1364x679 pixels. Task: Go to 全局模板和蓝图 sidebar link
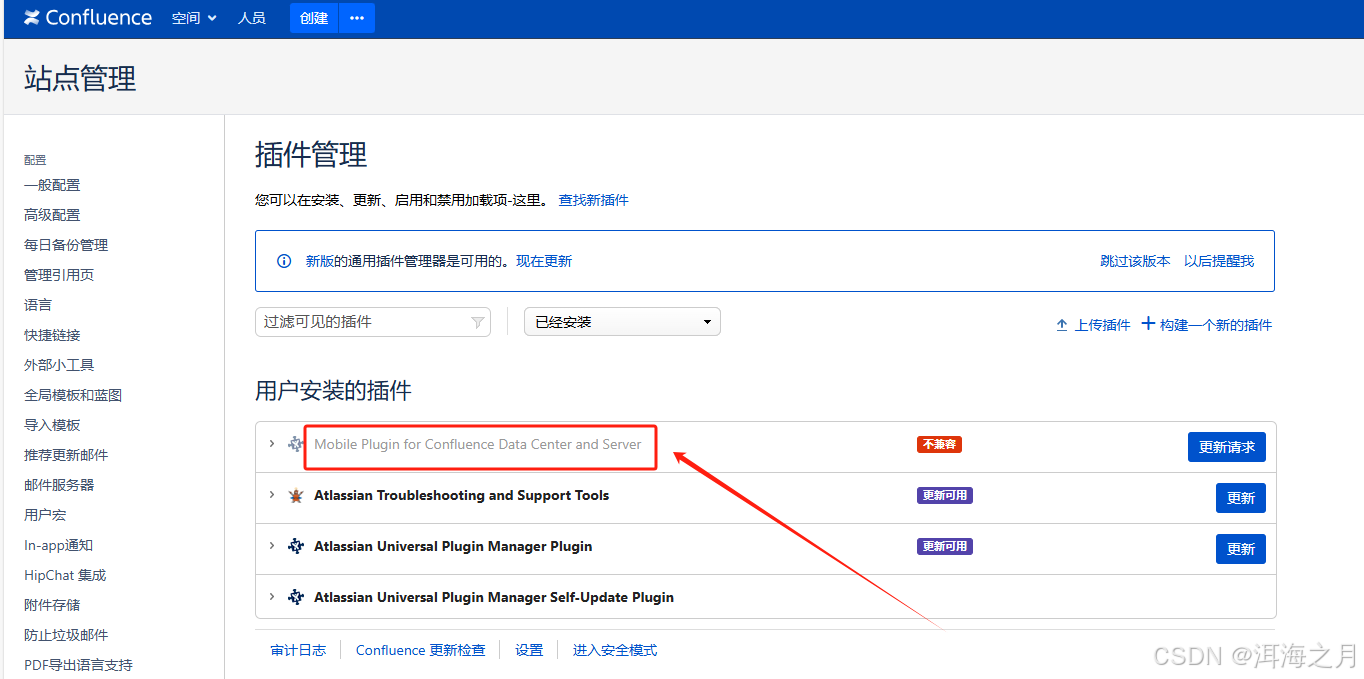coord(73,395)
